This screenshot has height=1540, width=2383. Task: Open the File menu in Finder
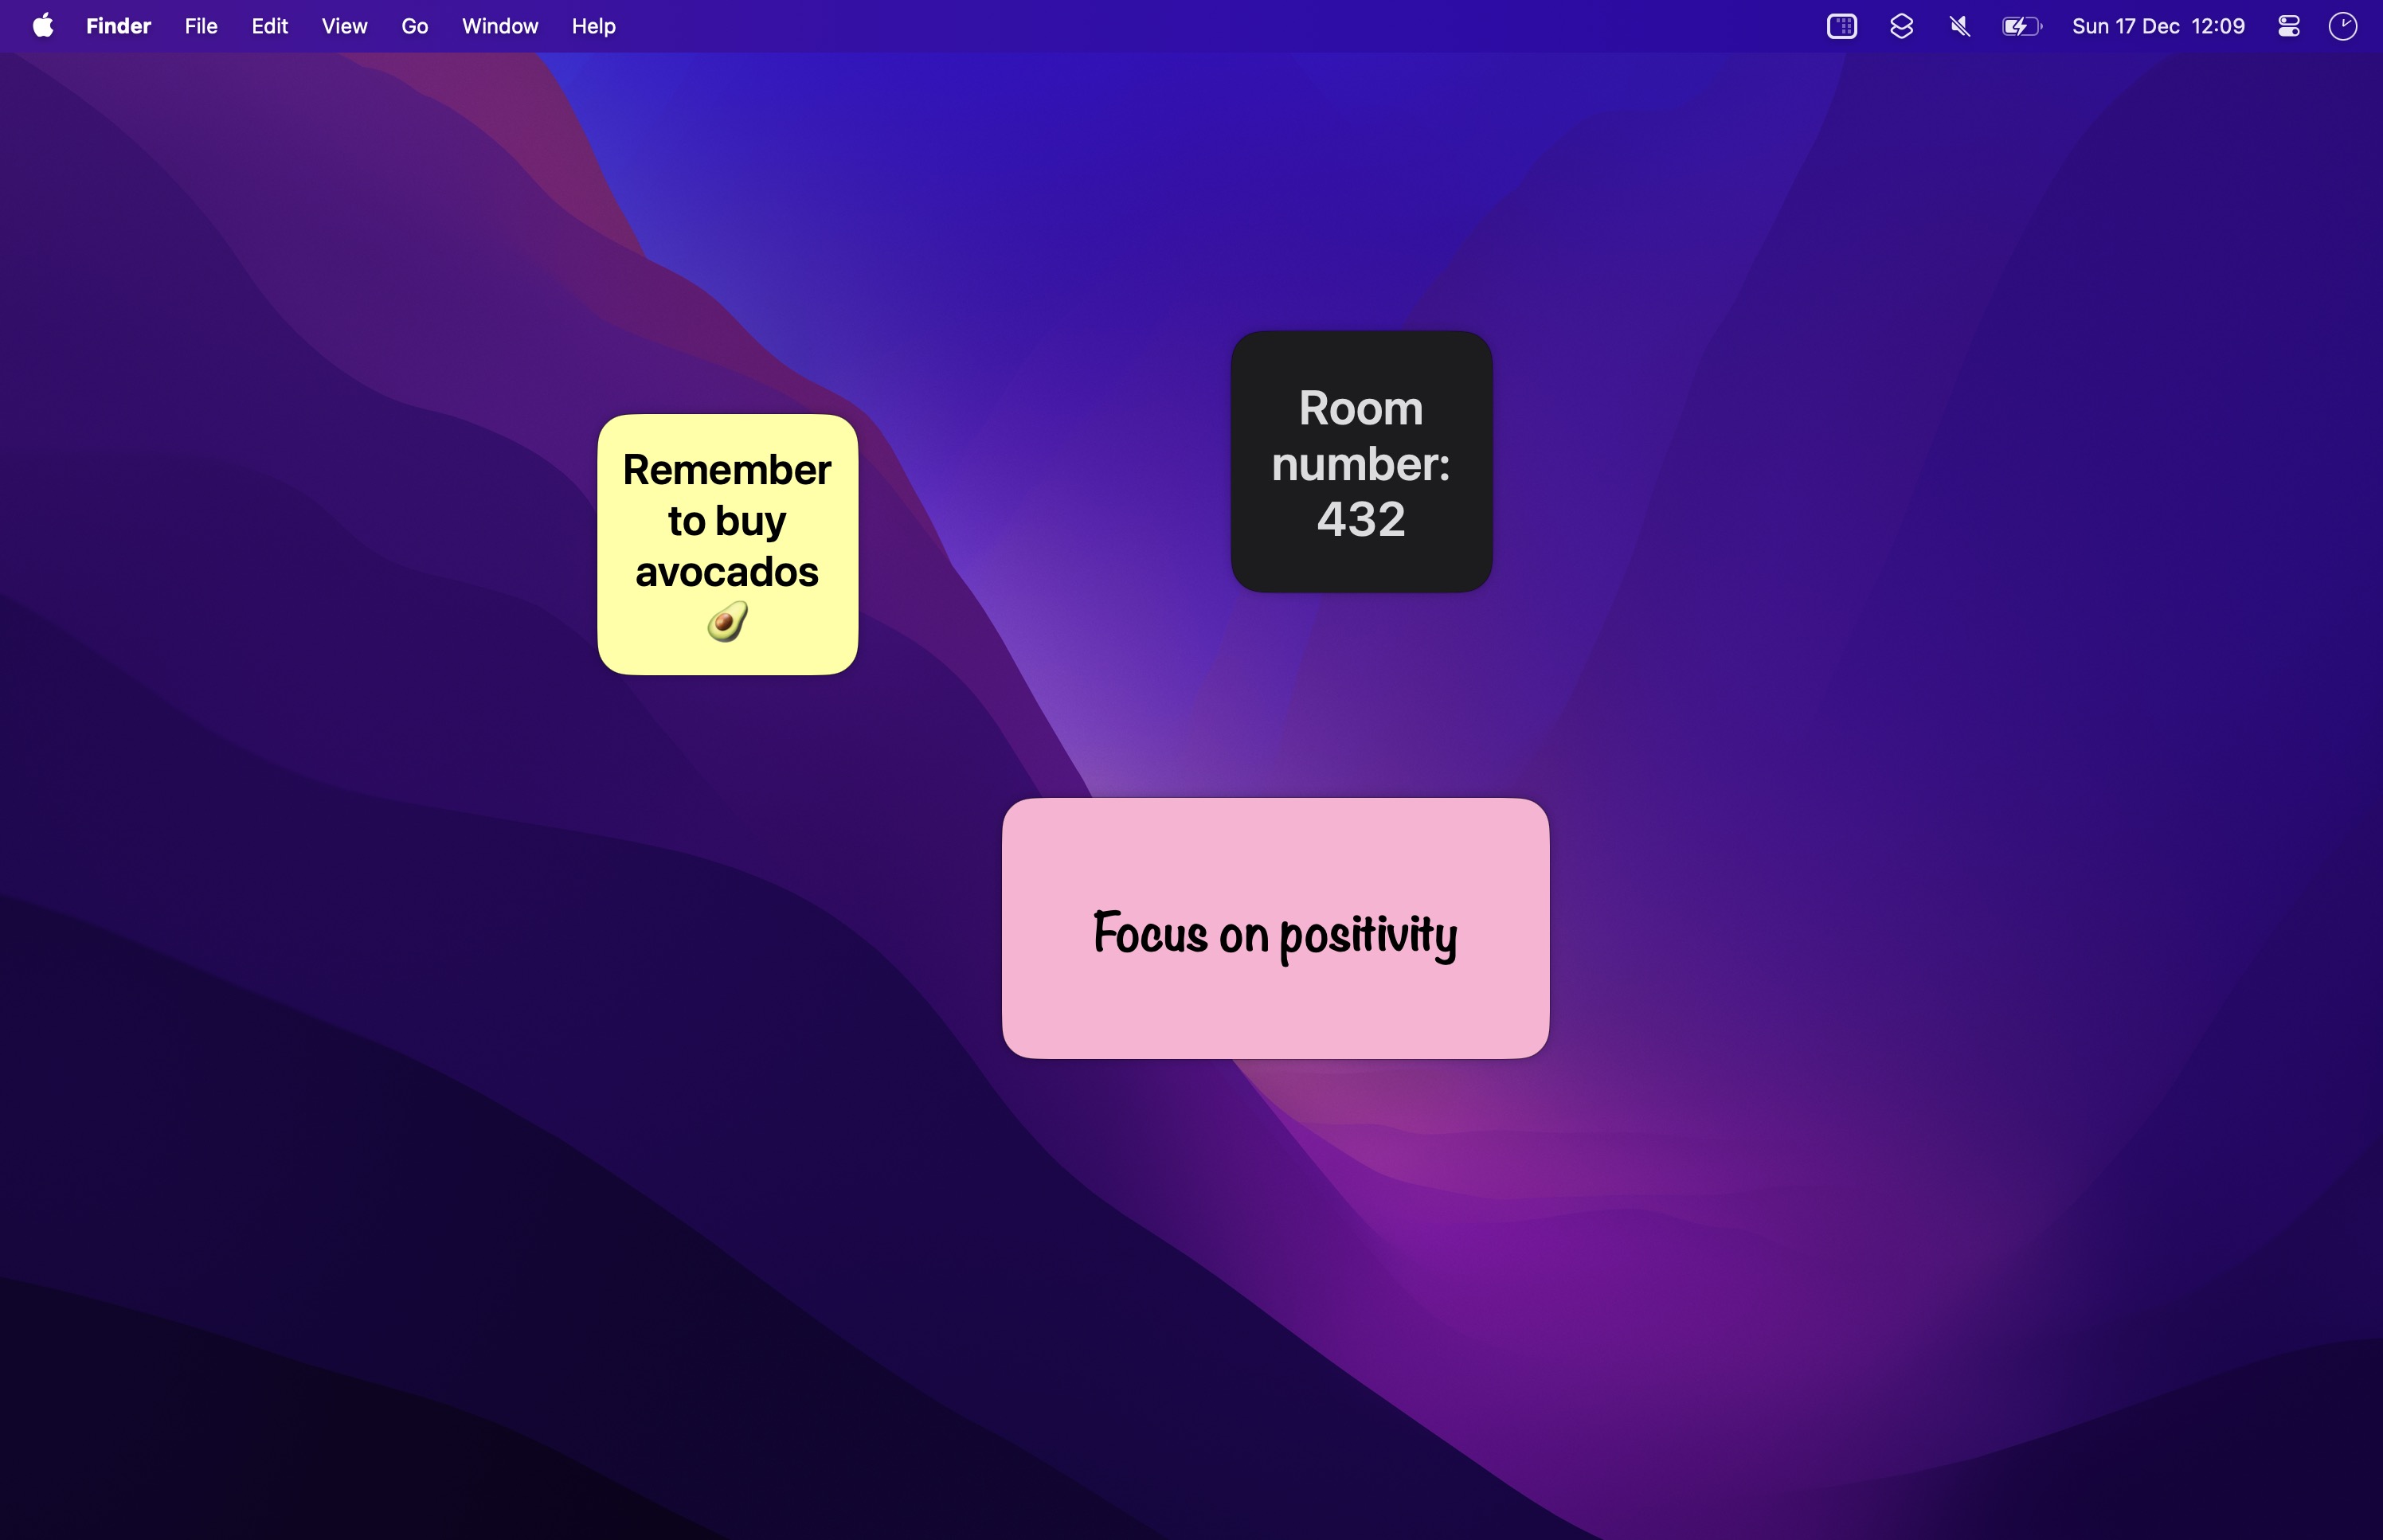[x=202, y=26]
